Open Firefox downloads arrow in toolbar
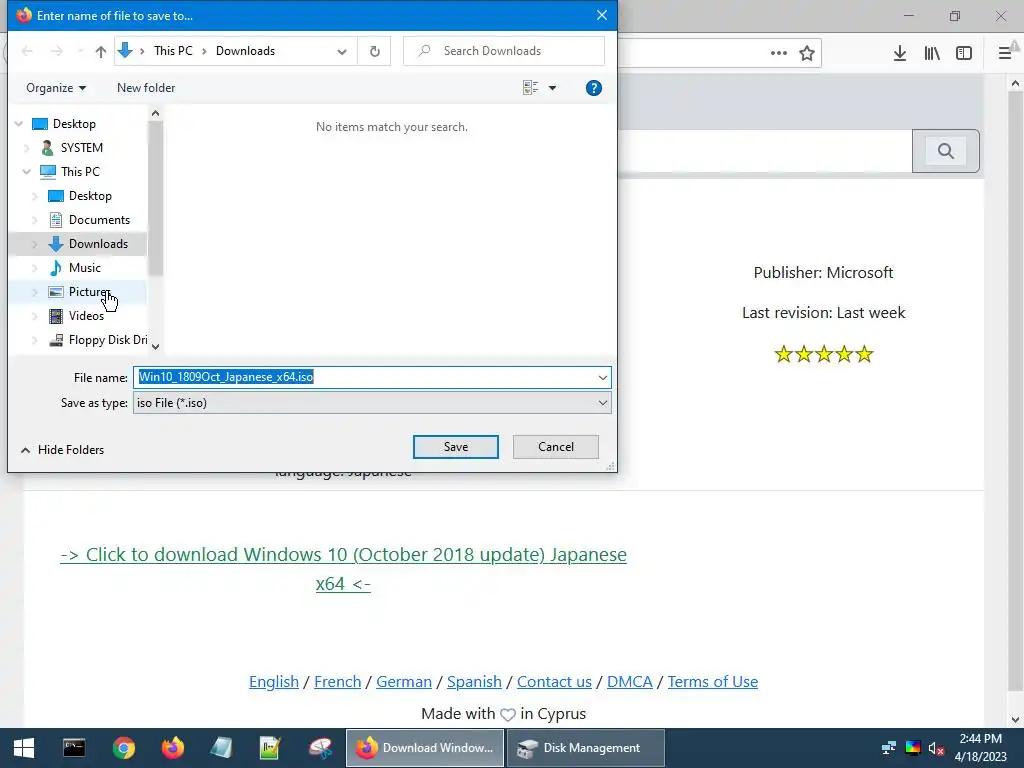Image resolution: width=1024 pixels, height=768 pixels. [899, 53]
